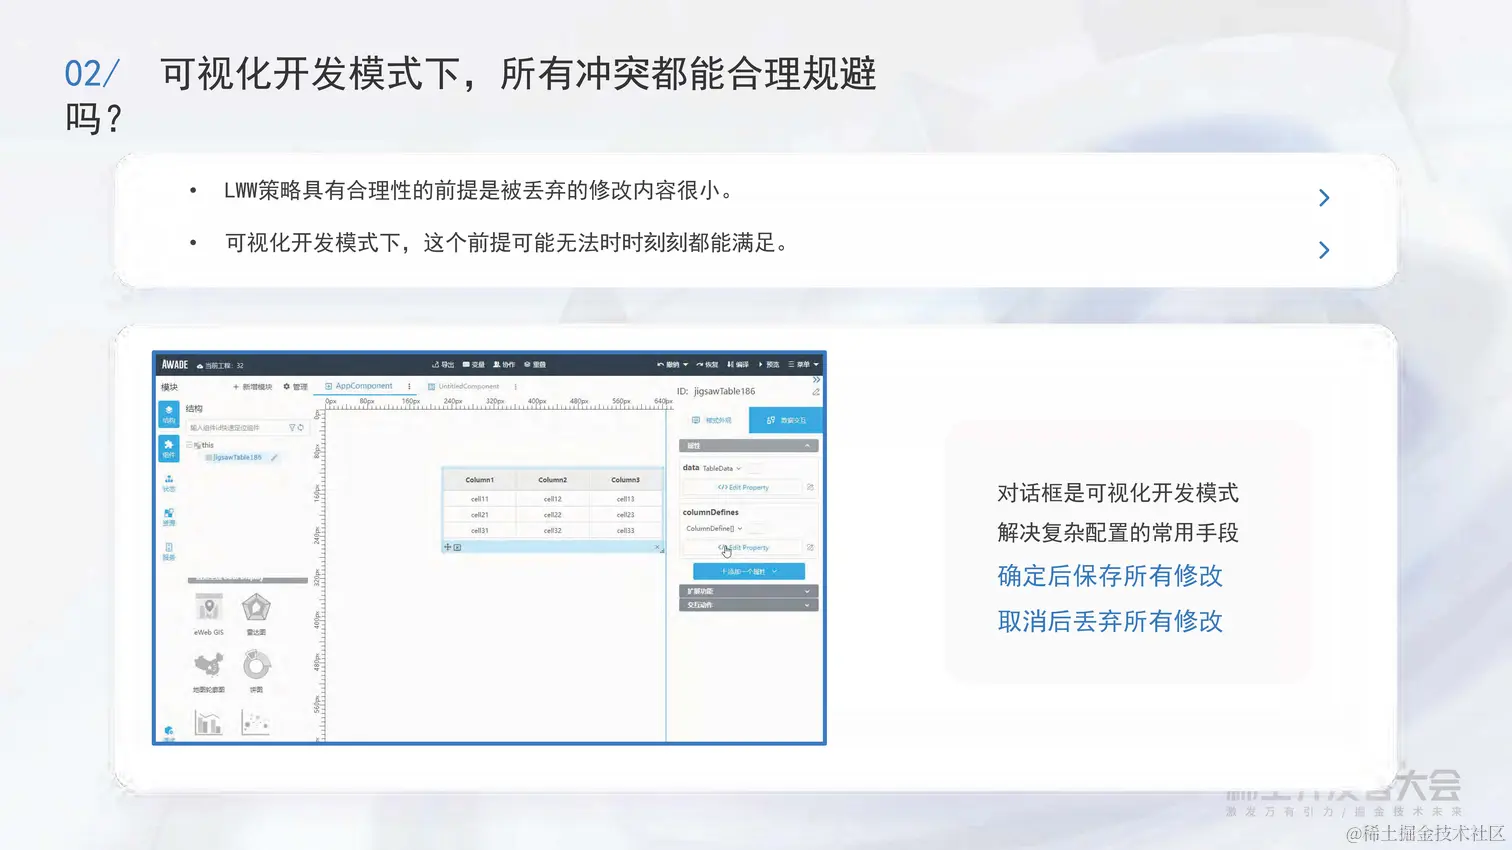Click edit pencil next to ID jigsawTable186

pos(816,392)
